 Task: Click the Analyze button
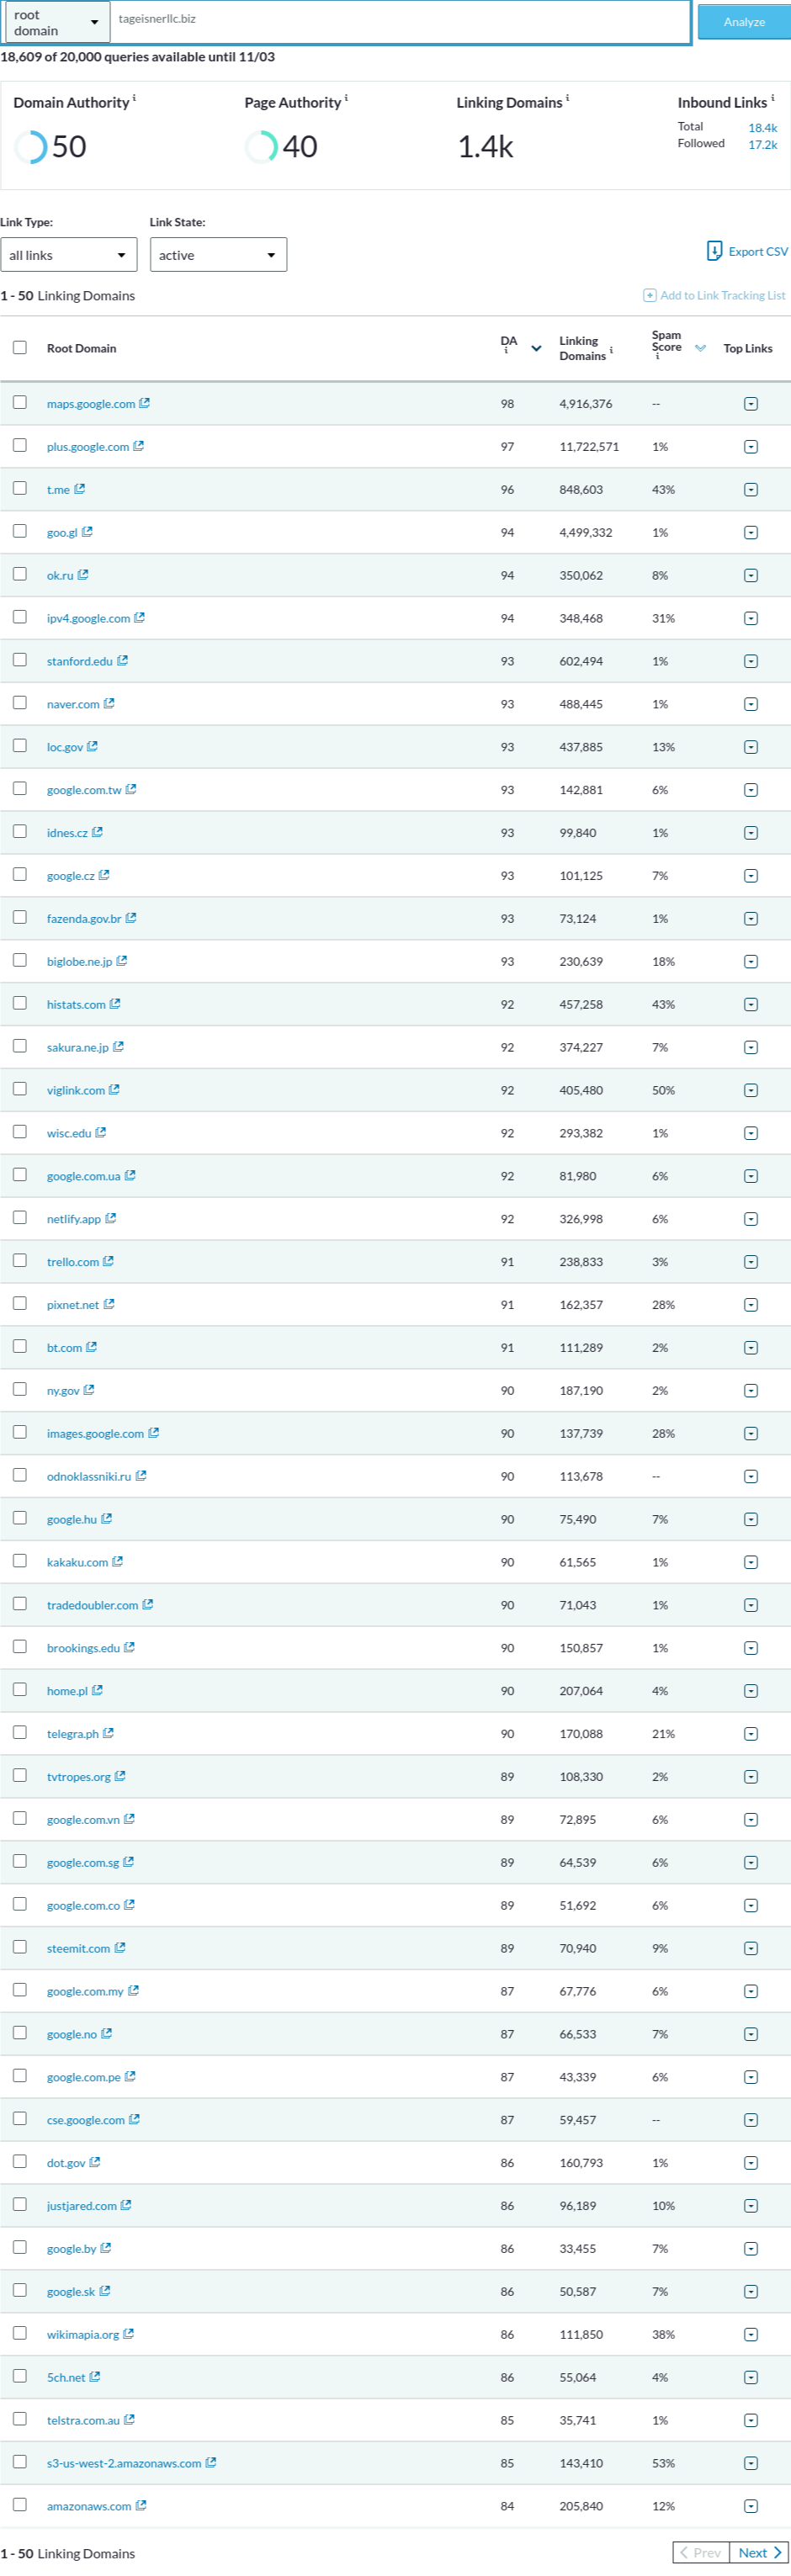click(x=744, y=22)
